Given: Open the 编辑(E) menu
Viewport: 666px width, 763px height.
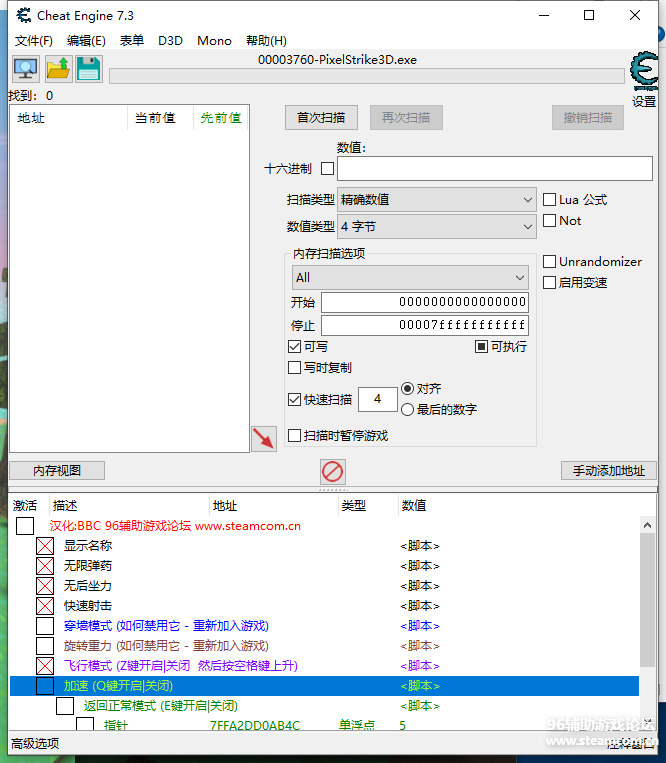Looking at the screenshot, I should (86, 41).
